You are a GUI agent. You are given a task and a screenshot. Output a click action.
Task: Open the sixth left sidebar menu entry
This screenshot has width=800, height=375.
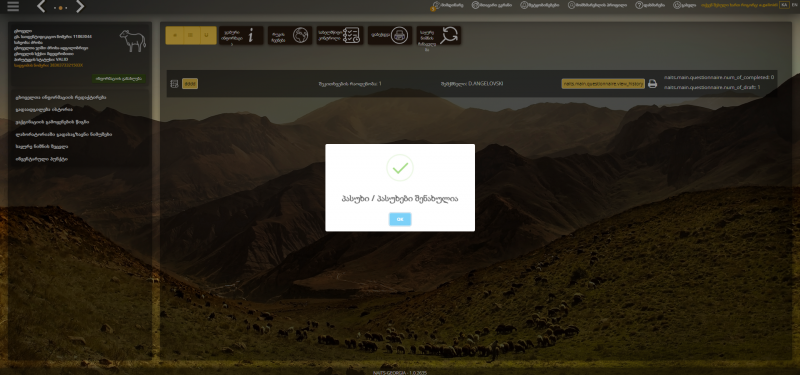[x=42, y=159]
